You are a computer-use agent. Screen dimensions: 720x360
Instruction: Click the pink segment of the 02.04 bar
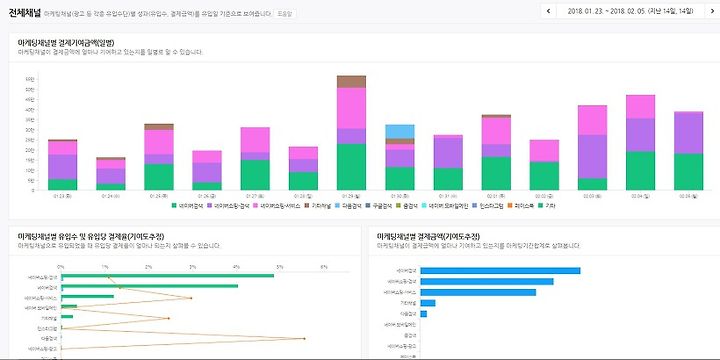641,107
